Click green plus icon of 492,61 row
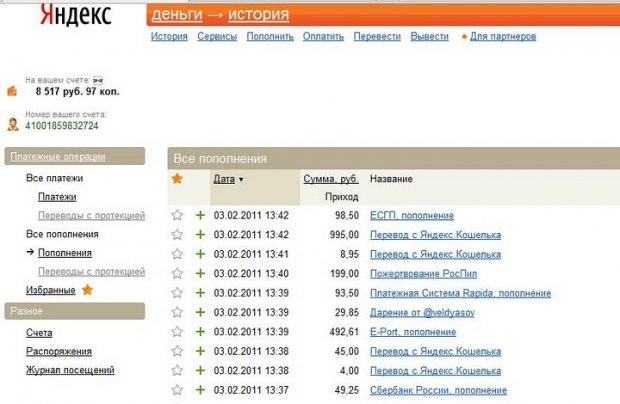Screen dimensions: 620x404 click(x=200, y=331)
